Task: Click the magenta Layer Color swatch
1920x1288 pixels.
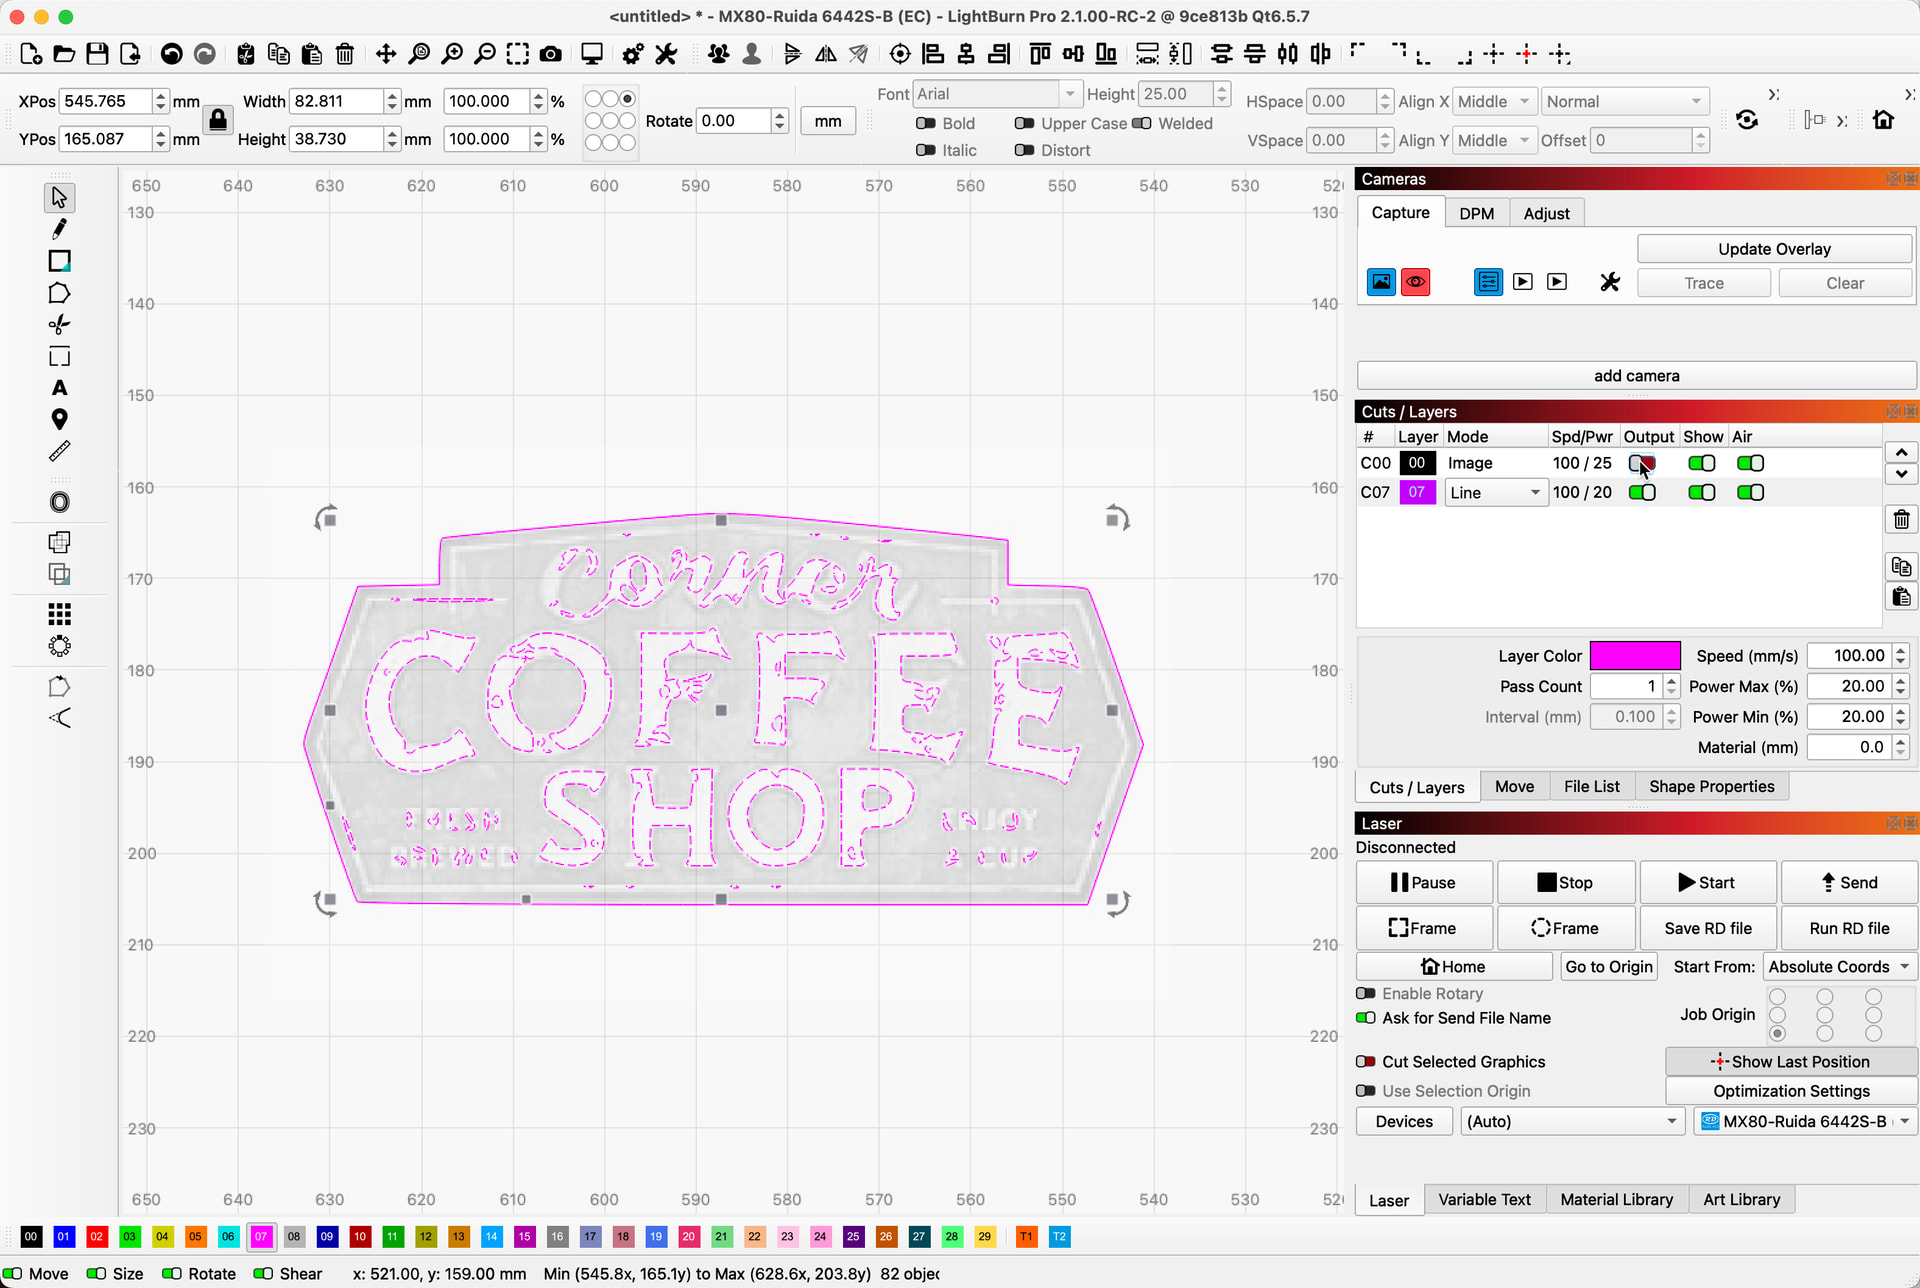Action: [x=1635, y=656]
